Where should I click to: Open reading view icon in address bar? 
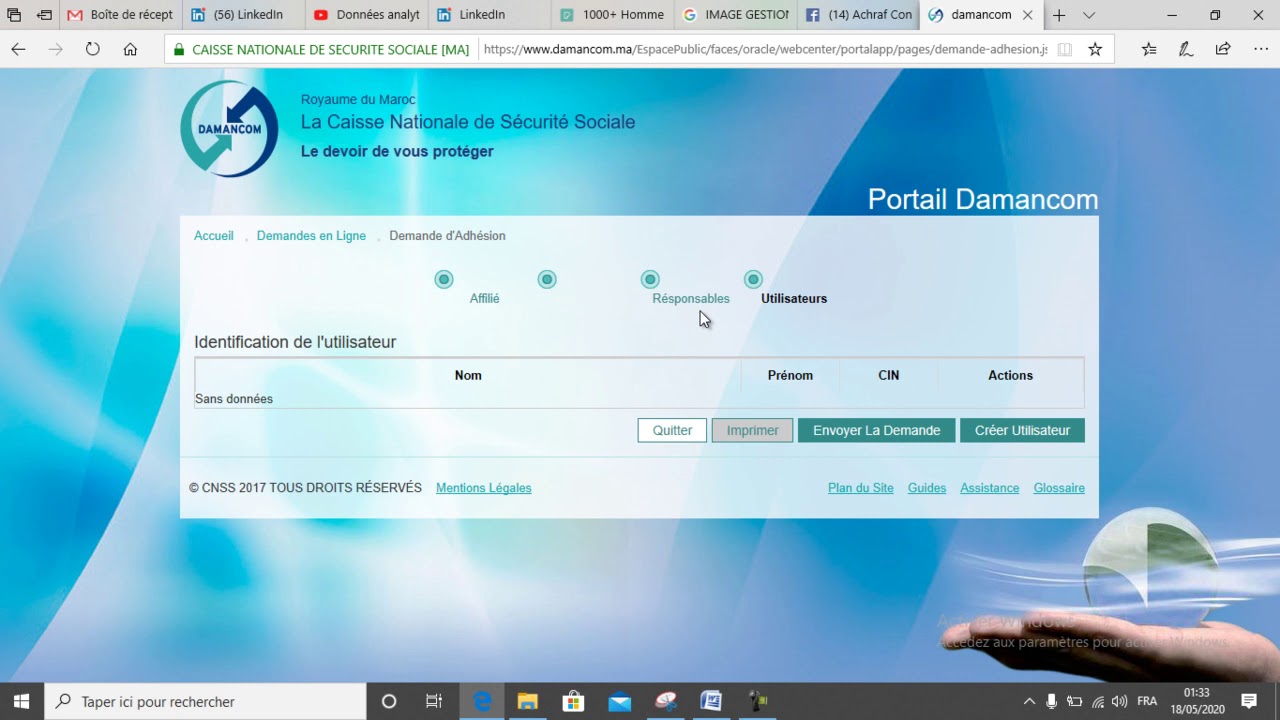[1065, 49]
